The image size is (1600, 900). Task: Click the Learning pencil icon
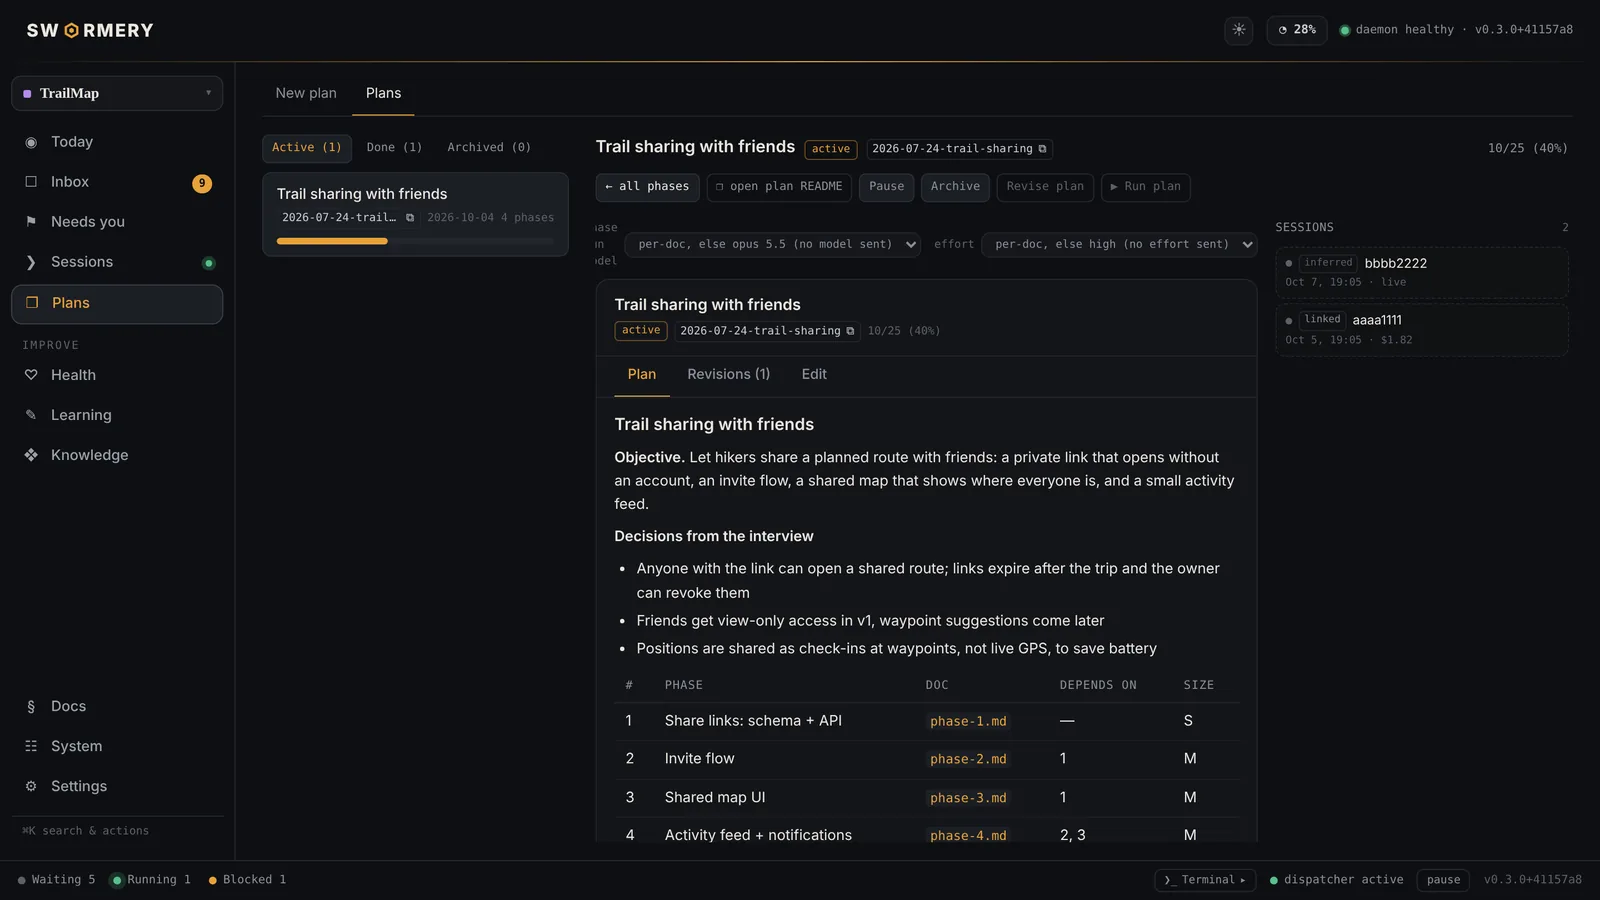(31, 415)
